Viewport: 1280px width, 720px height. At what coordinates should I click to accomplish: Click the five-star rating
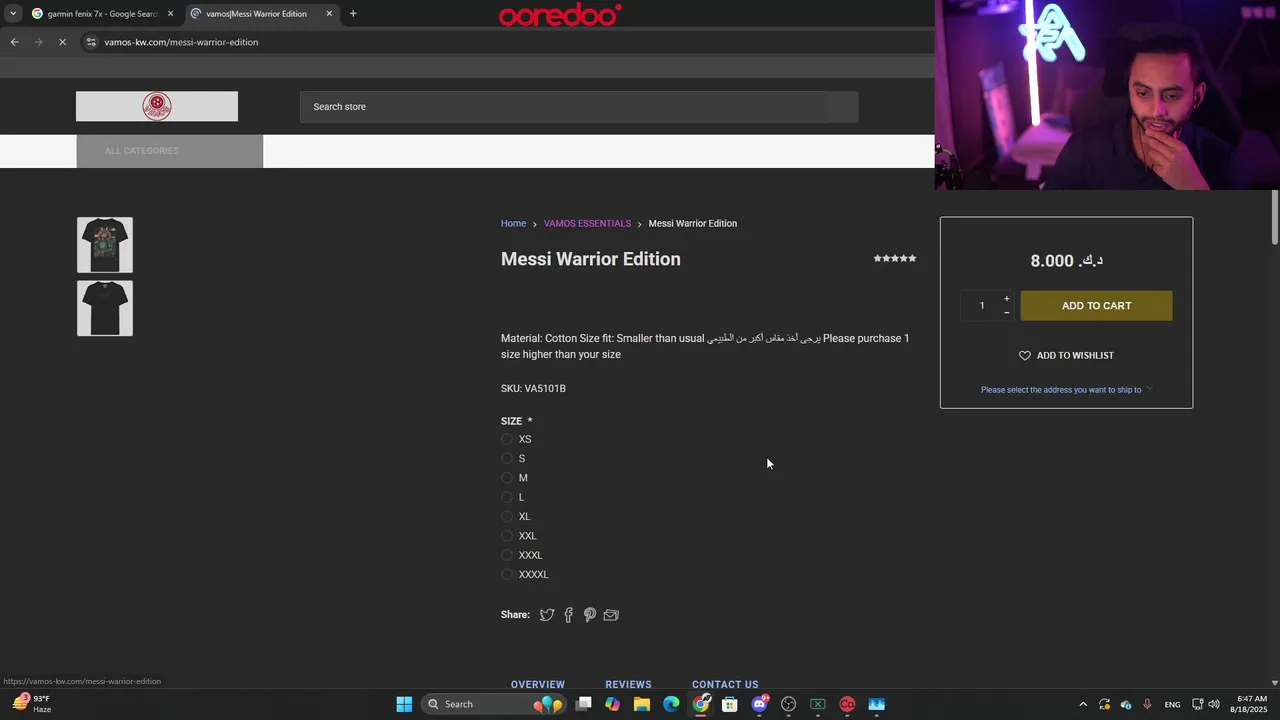pyautogui.click(x=895, y=258)
